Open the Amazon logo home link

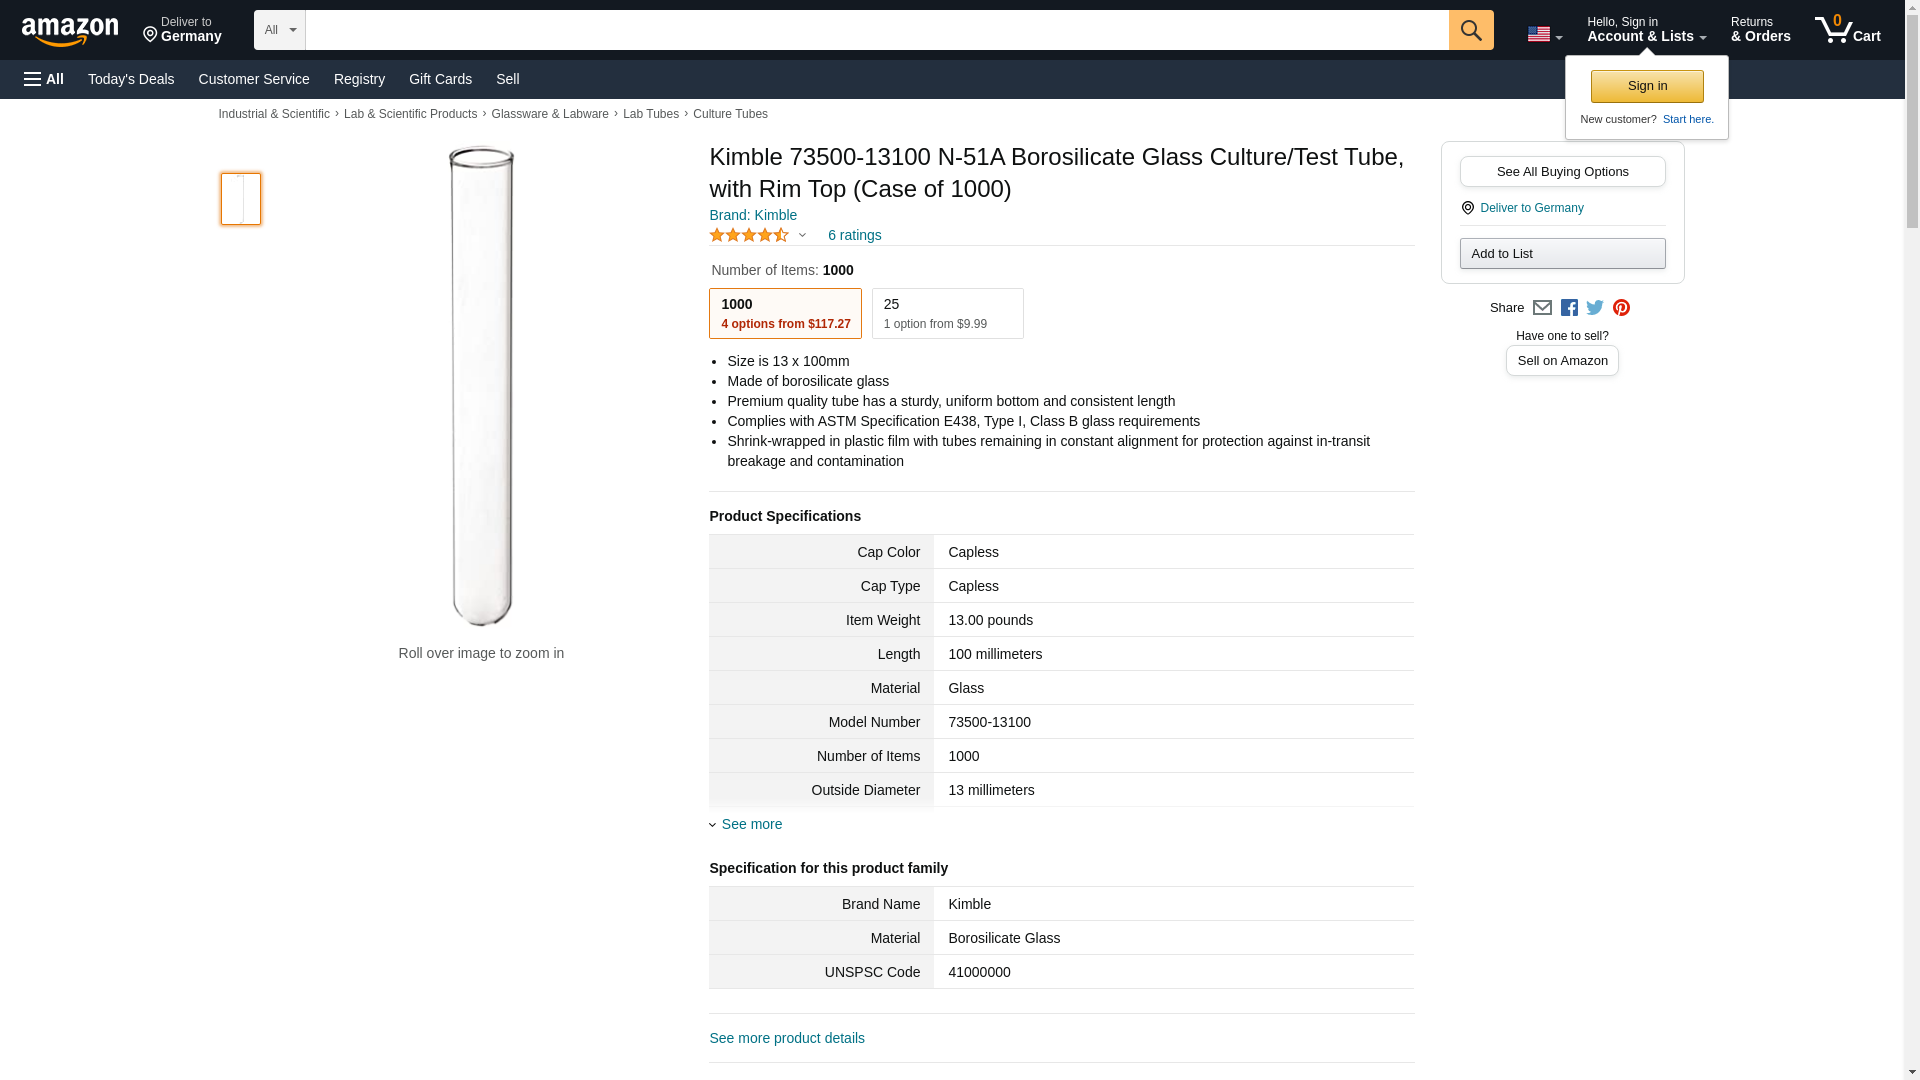click(70, 31)
